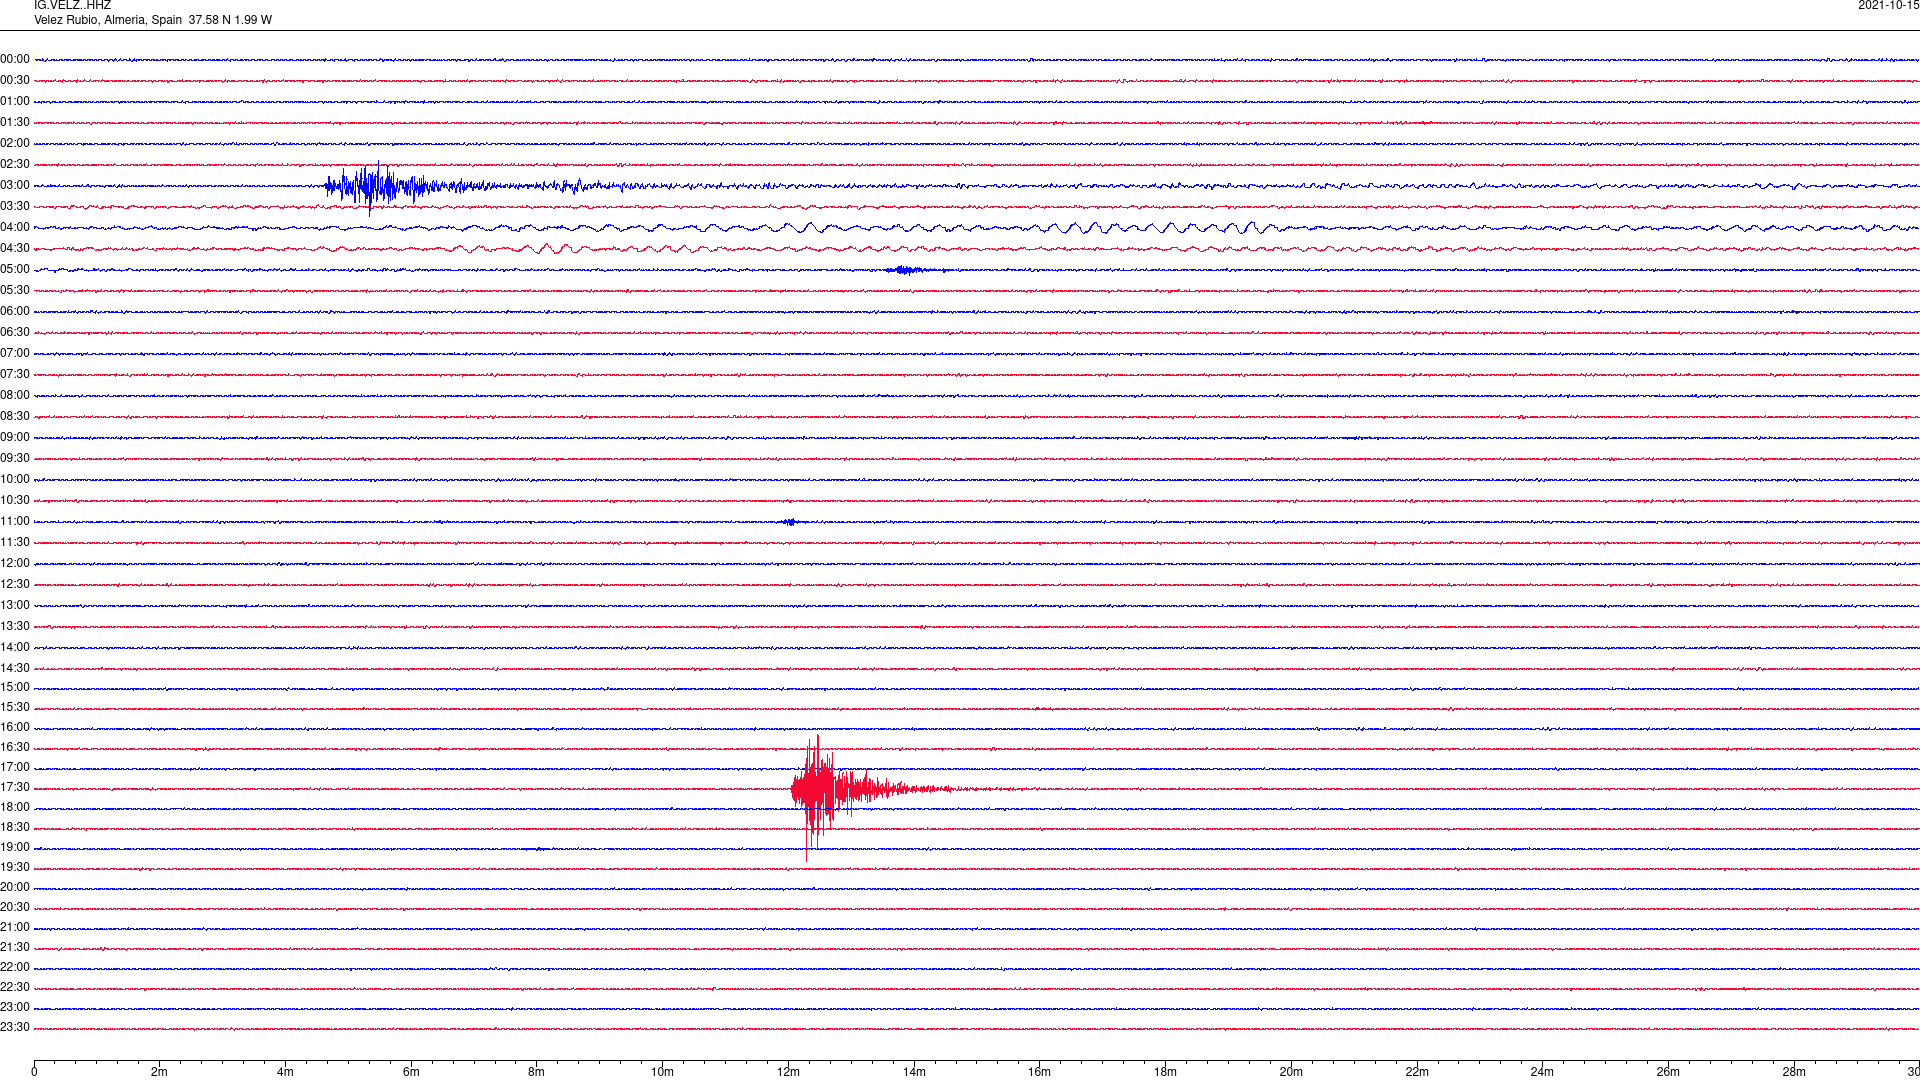
Task: Click the 8m tick on time axis
Action: [536, 1071]
